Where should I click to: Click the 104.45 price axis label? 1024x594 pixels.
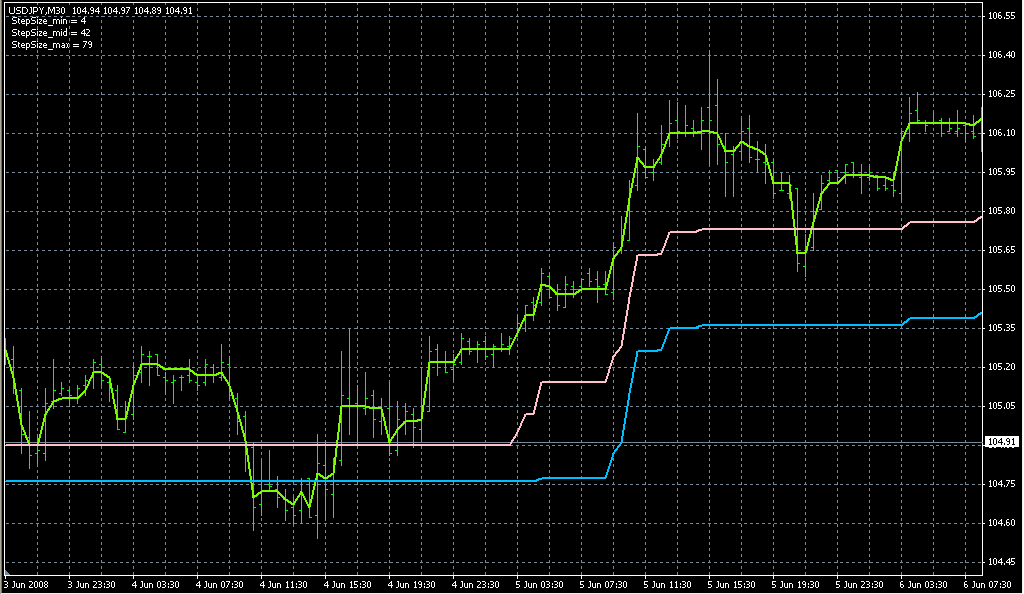pyautogui.click(x=1002, y=562)
